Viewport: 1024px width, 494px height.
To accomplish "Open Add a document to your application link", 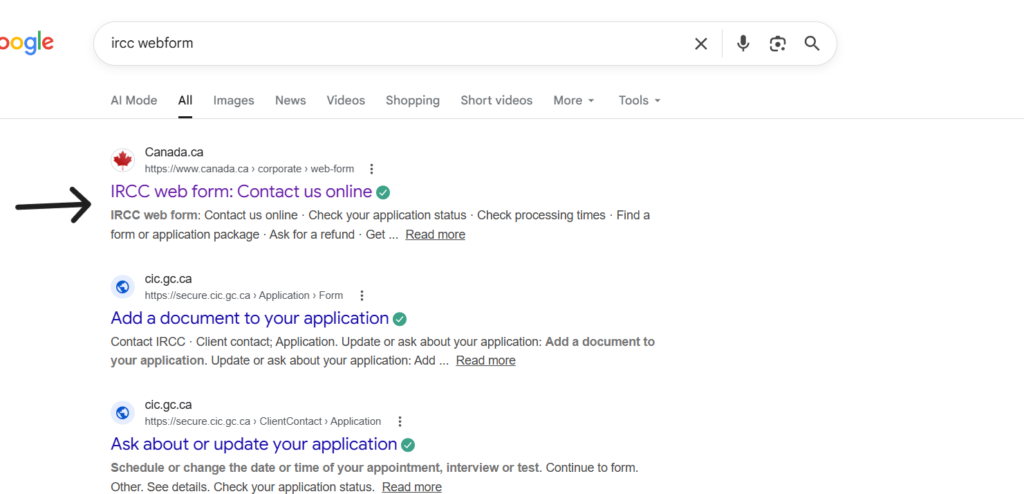I will point(249,318).
